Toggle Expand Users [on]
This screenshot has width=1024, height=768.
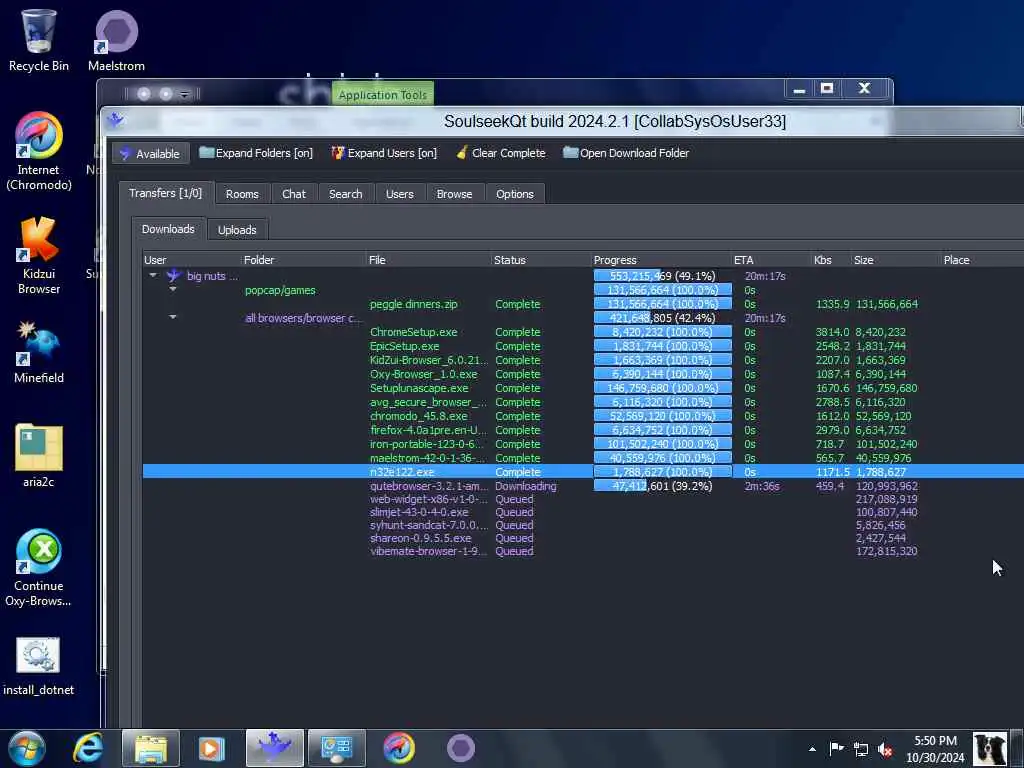click(384, 153)
